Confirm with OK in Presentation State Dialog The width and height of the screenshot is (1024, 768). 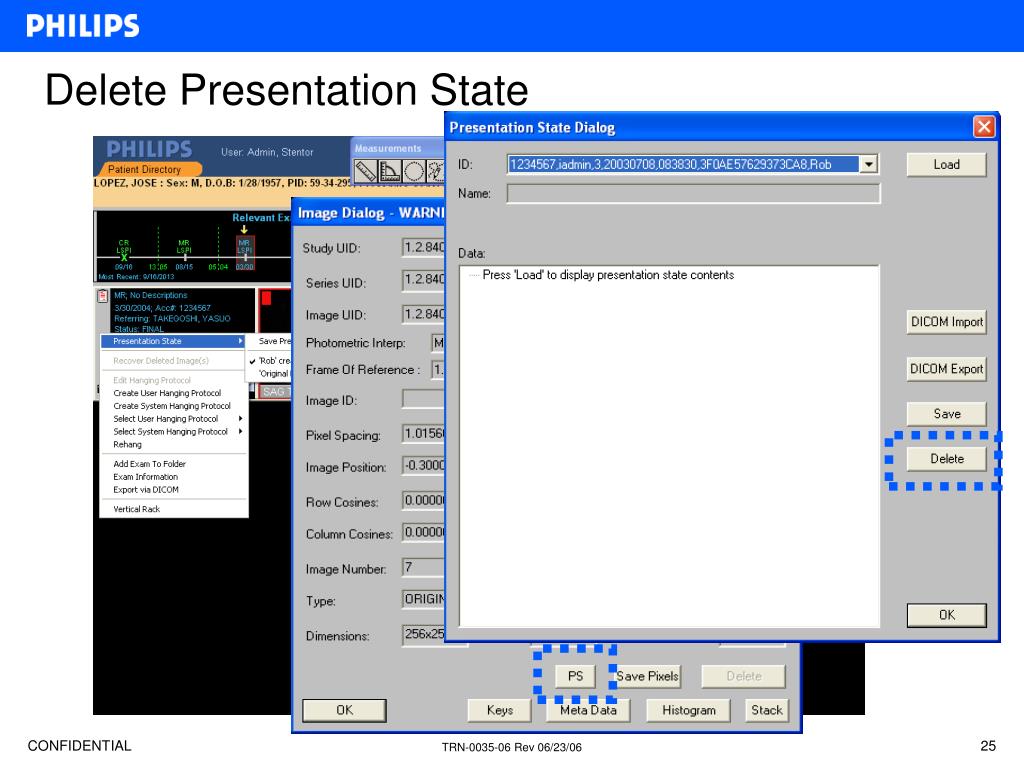[x=946, y=615]
